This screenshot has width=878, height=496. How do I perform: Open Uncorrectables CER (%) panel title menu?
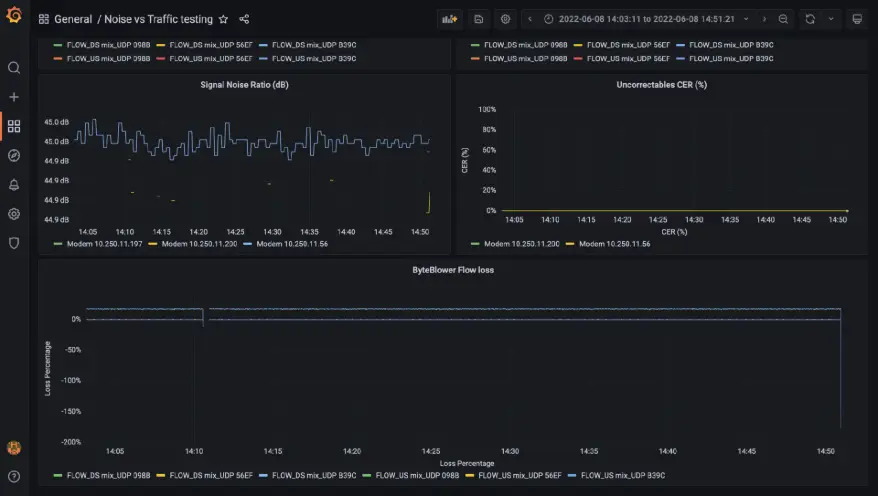(661, 85)
